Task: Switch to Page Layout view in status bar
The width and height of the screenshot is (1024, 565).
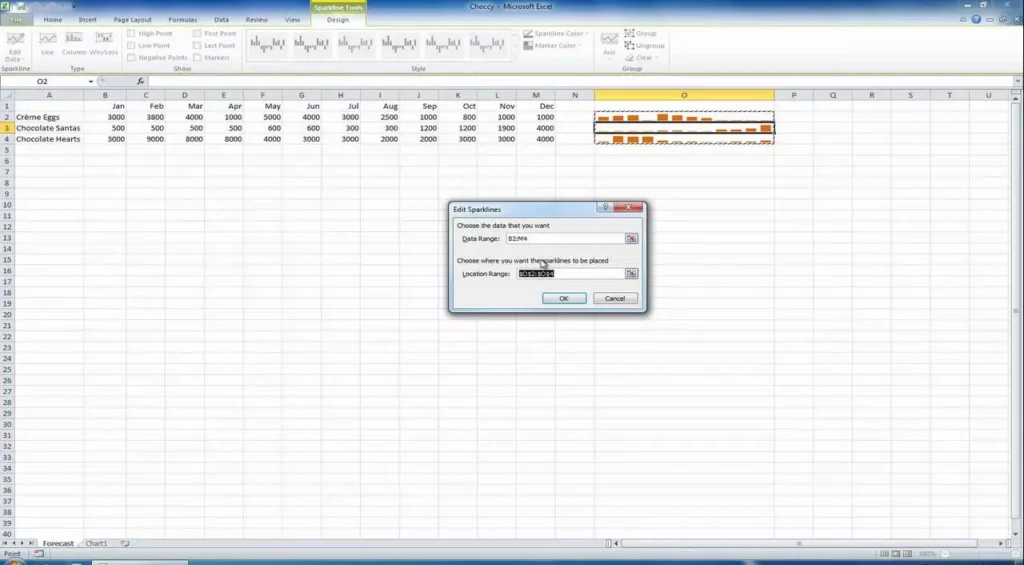Action: [896, 554]
